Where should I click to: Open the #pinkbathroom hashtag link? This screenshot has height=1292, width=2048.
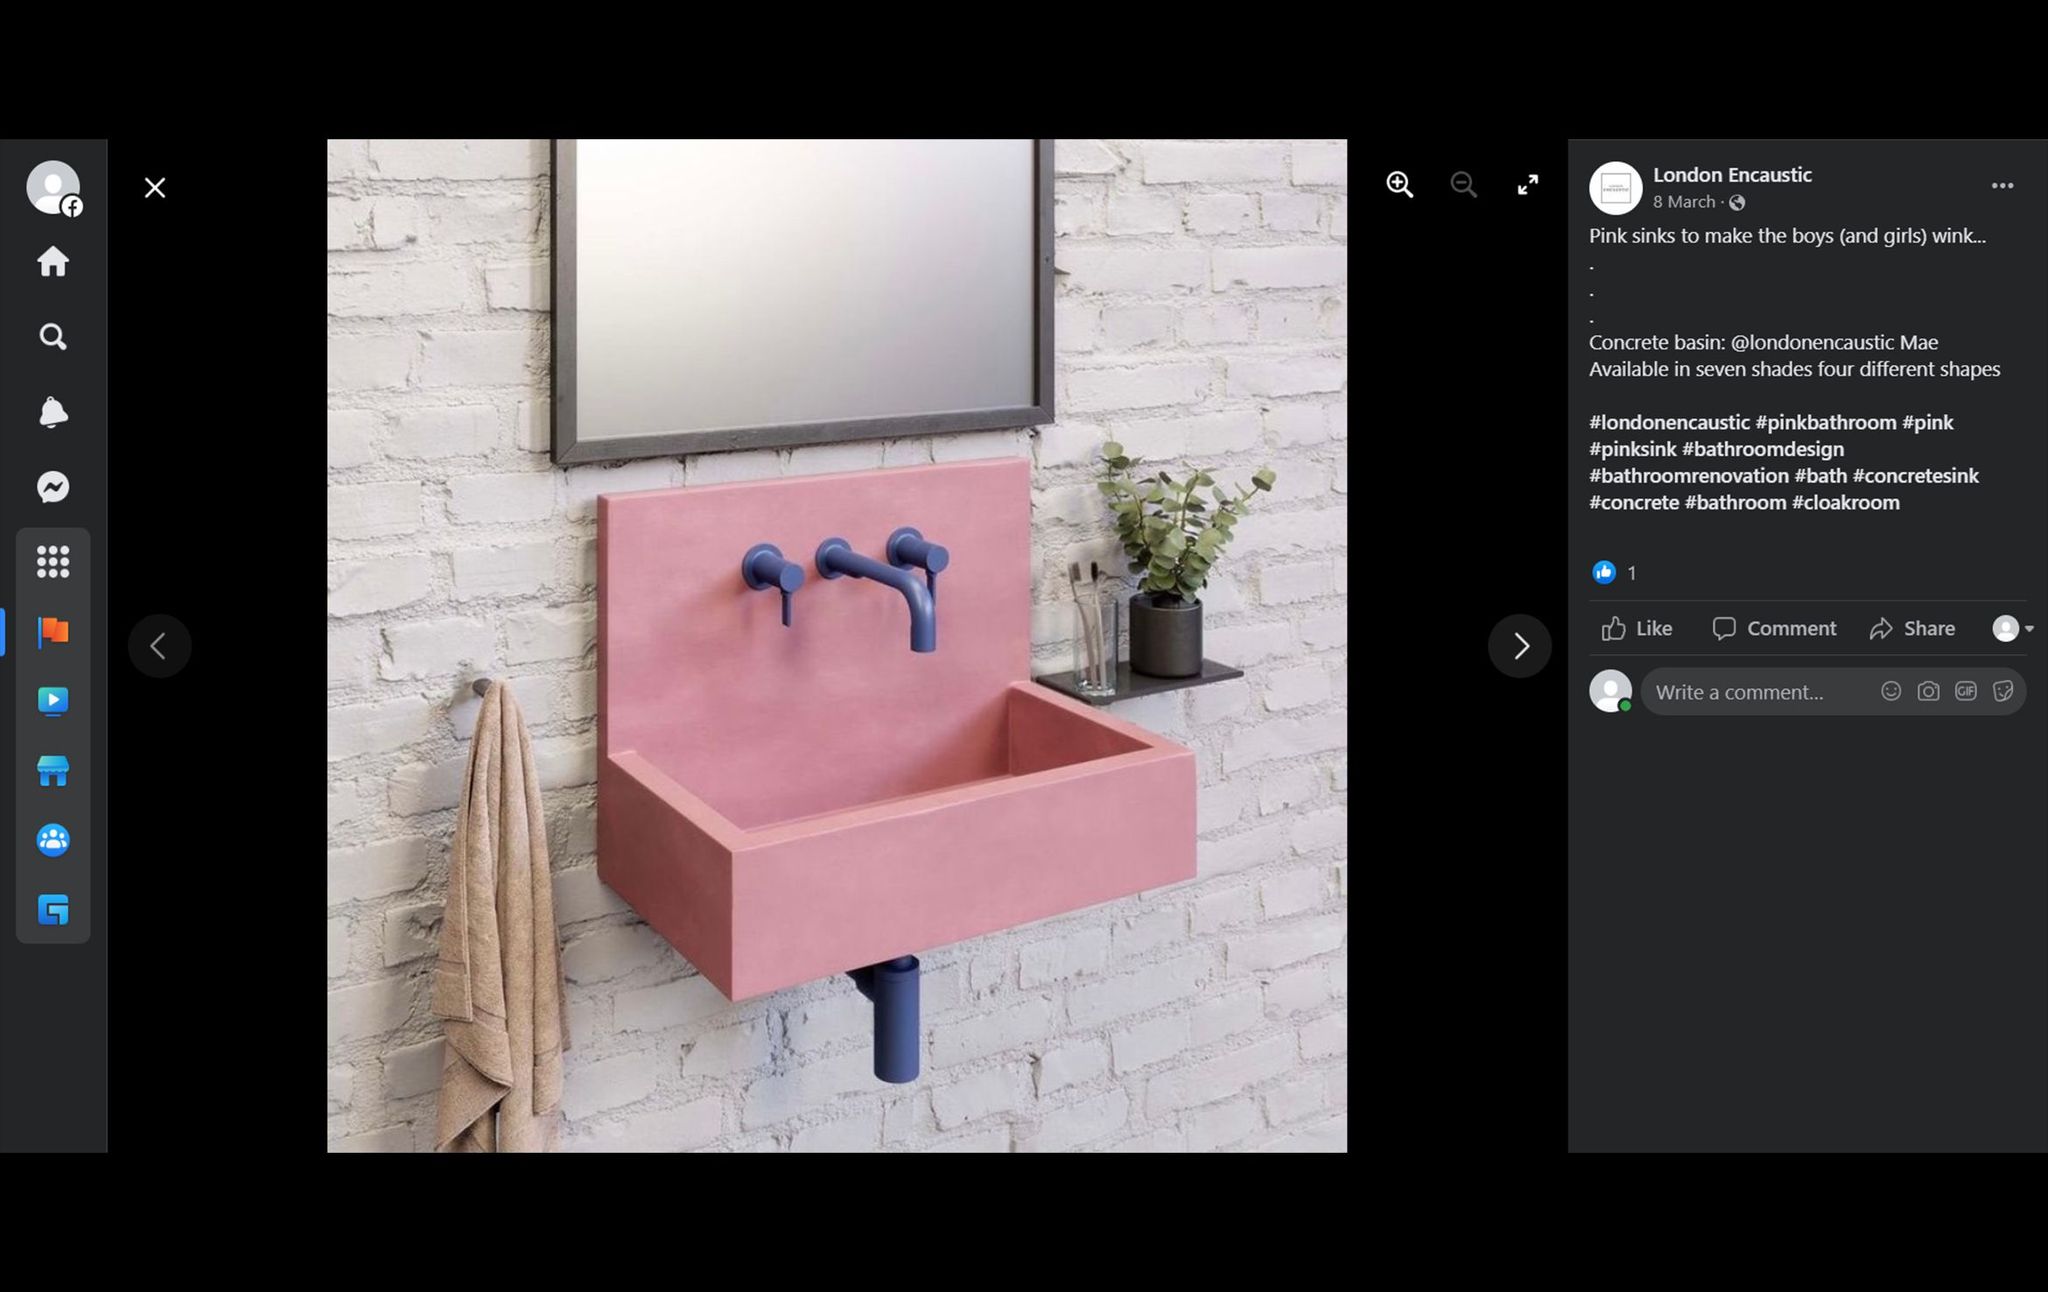[1829, 422]
